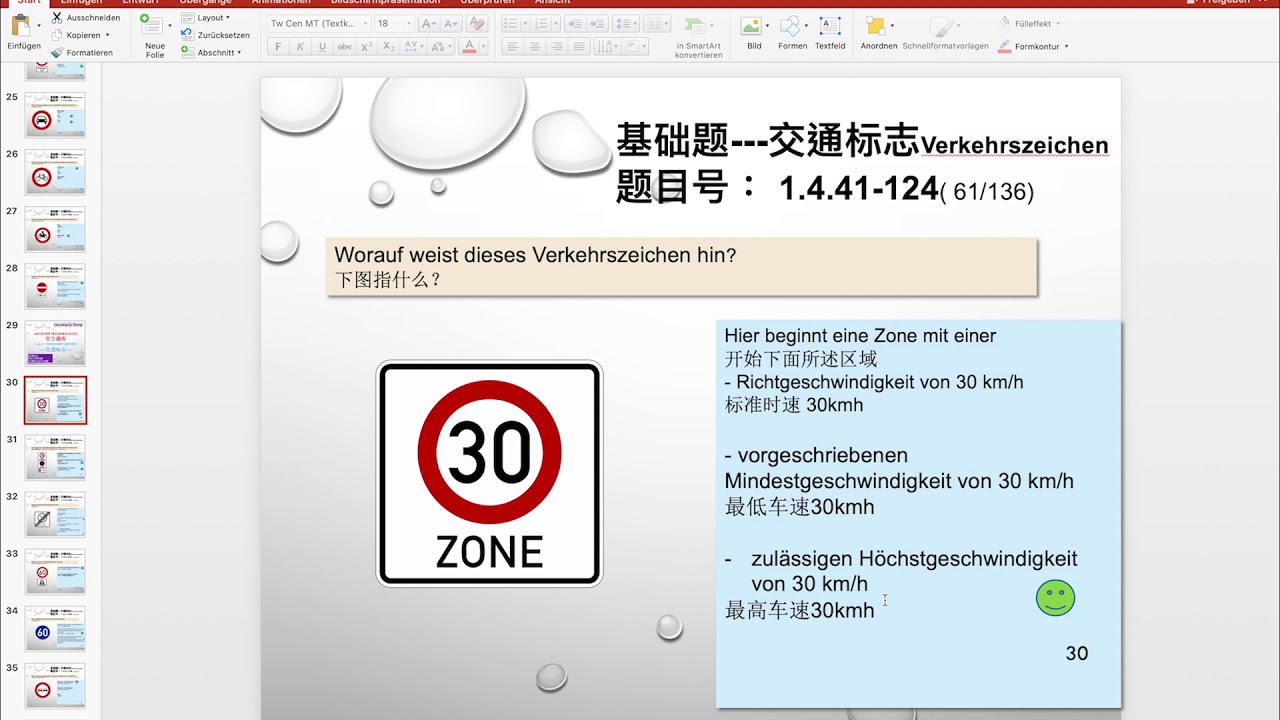Insert a Textfeld text box

point(829,26)
